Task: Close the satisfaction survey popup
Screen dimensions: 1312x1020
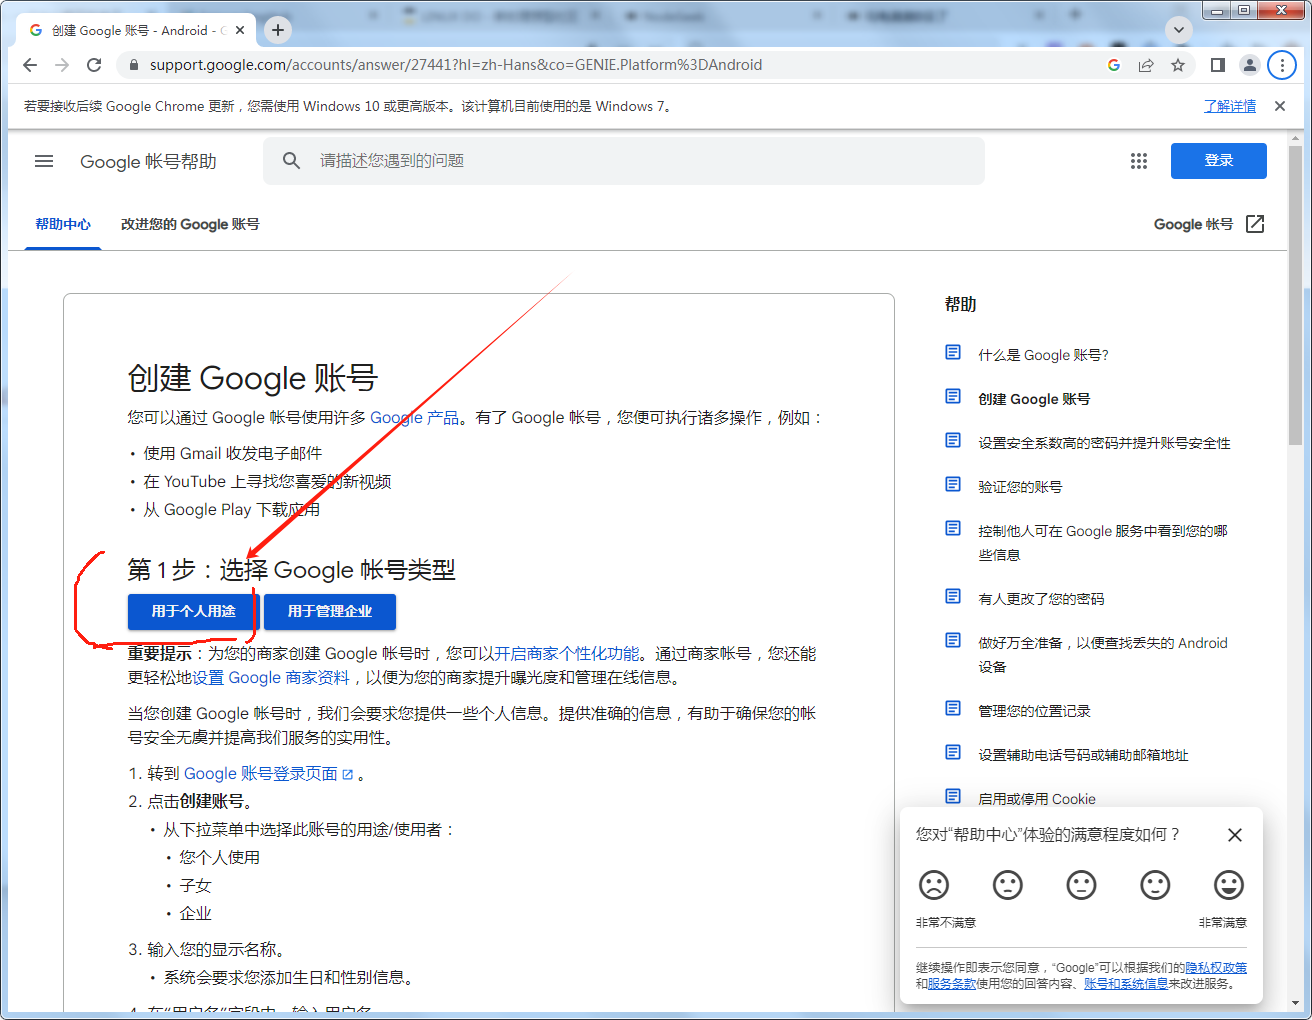Action: pyautogui.click(x=1235, y=835)
